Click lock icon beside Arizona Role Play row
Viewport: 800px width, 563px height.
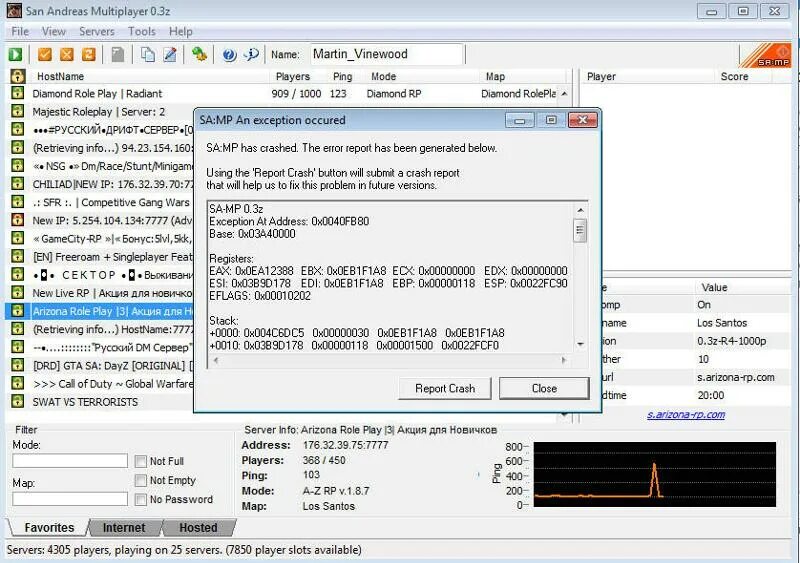click(x=17, y=311)
